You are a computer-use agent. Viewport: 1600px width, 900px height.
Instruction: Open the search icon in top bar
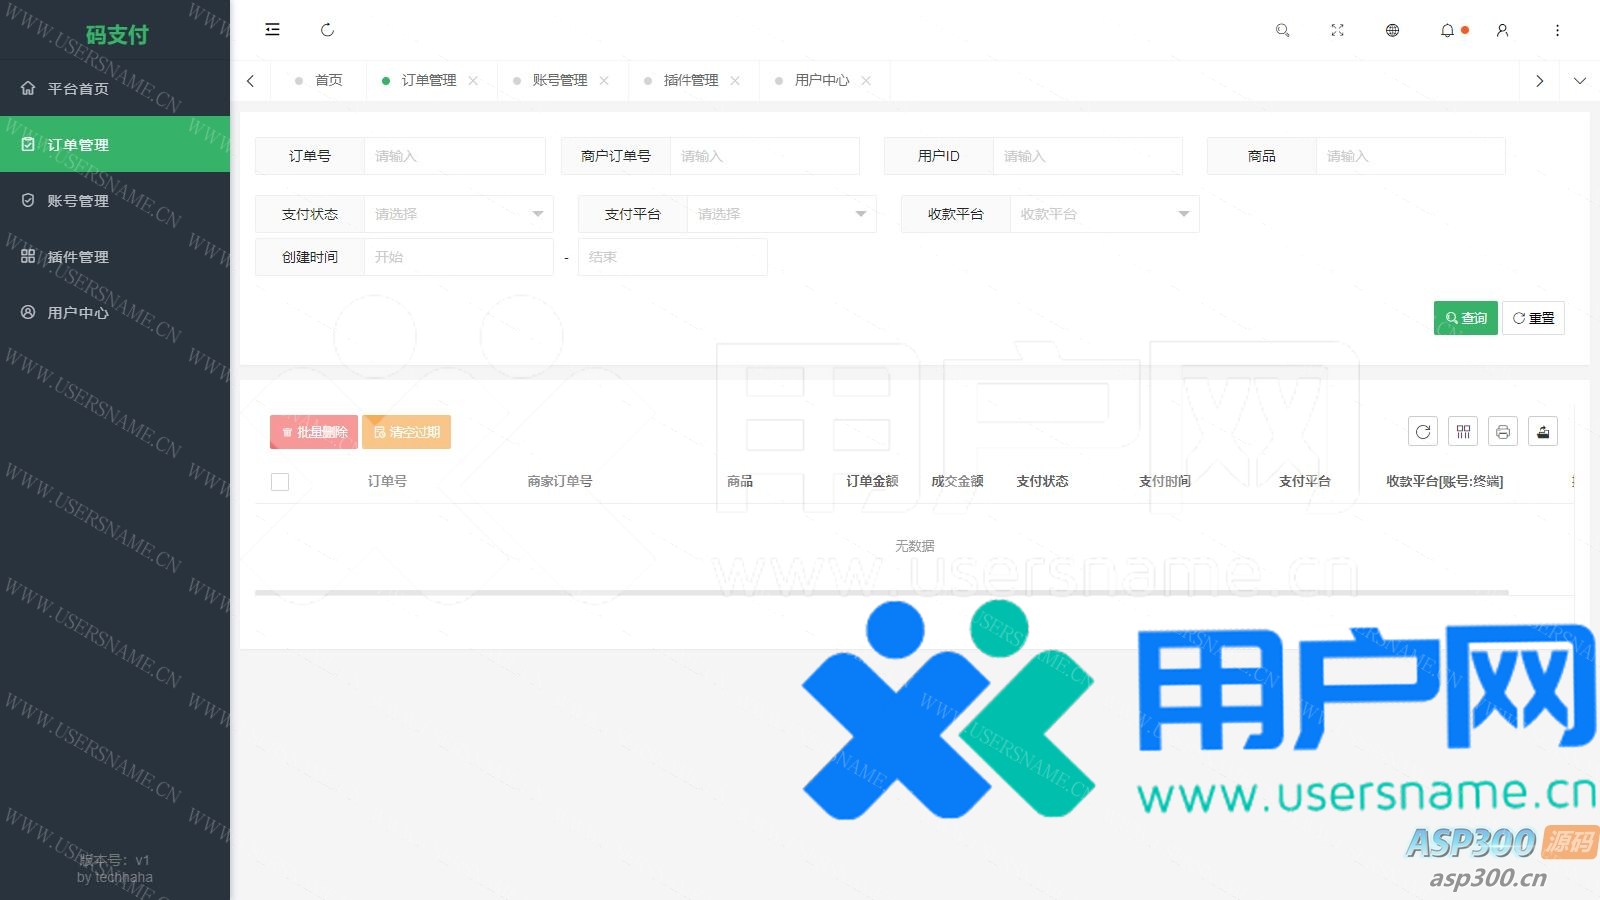coord(1282,30)
